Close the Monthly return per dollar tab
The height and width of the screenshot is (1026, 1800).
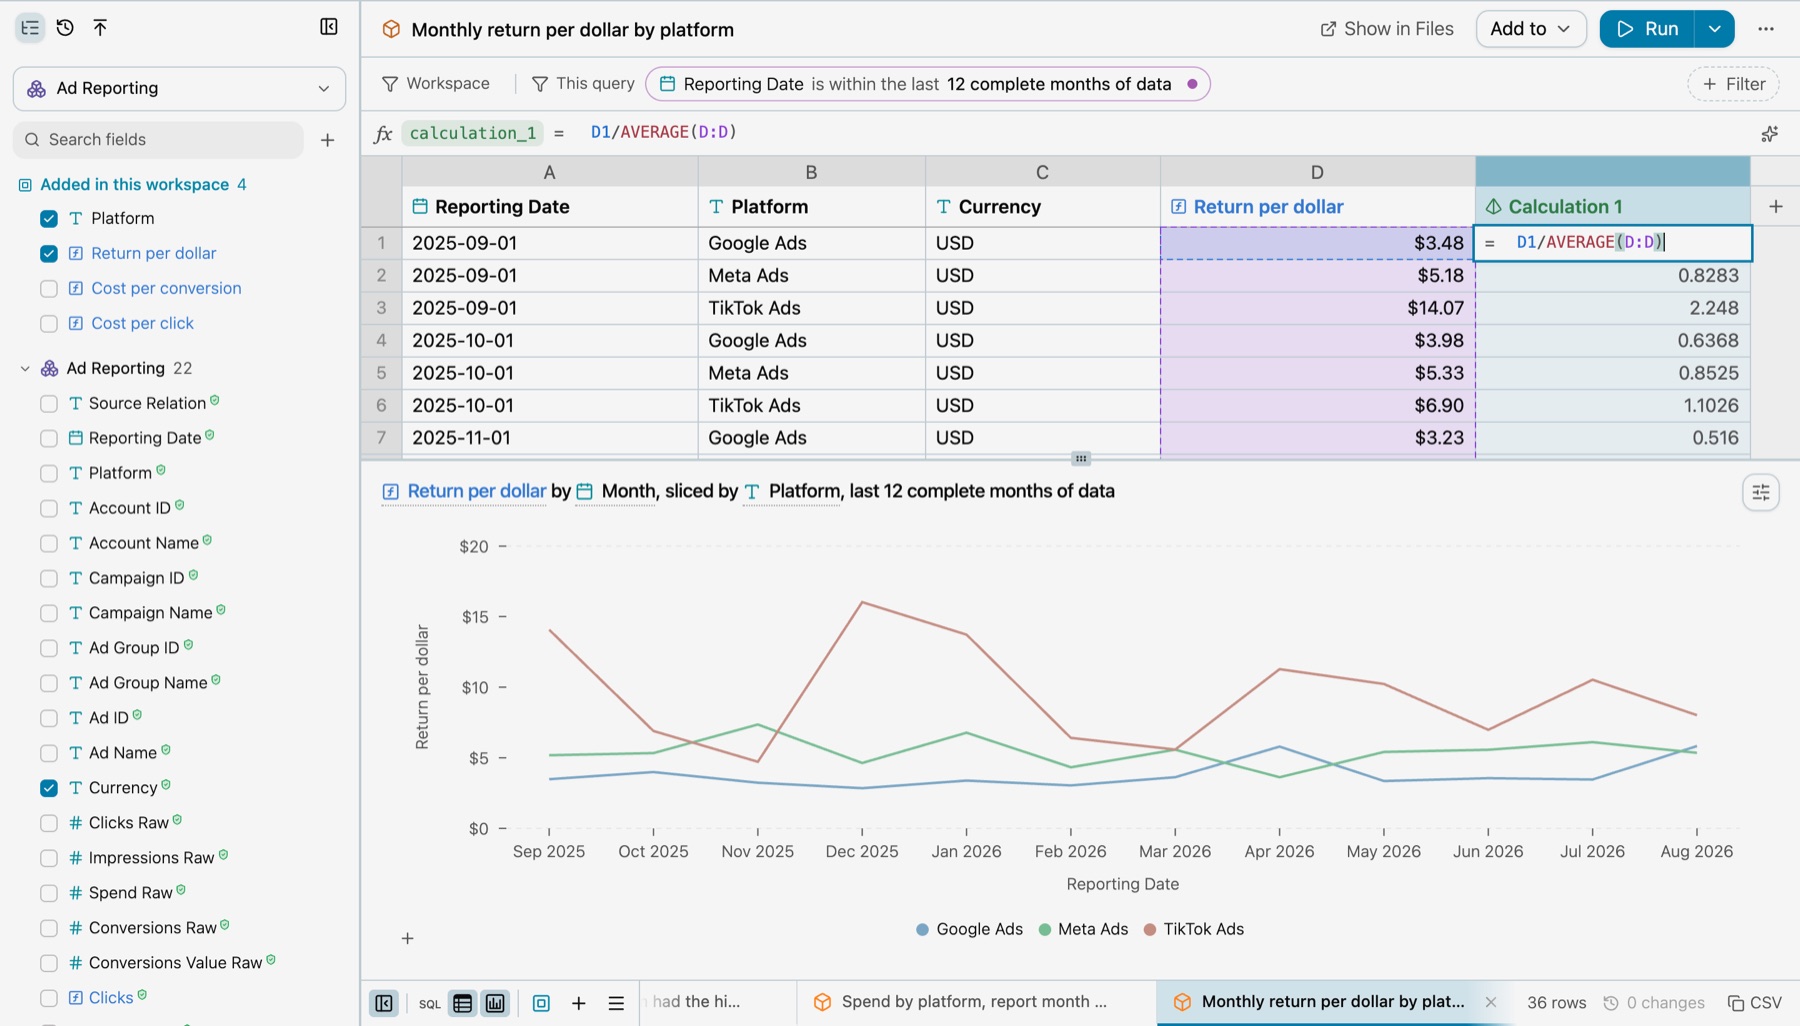click(1490, 1002)
